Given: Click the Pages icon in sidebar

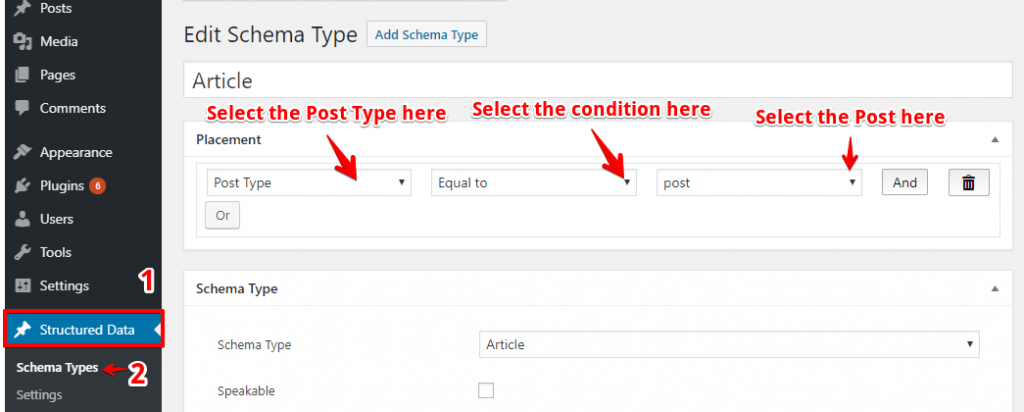Looking at the screenshot, I should coord(23,75).
